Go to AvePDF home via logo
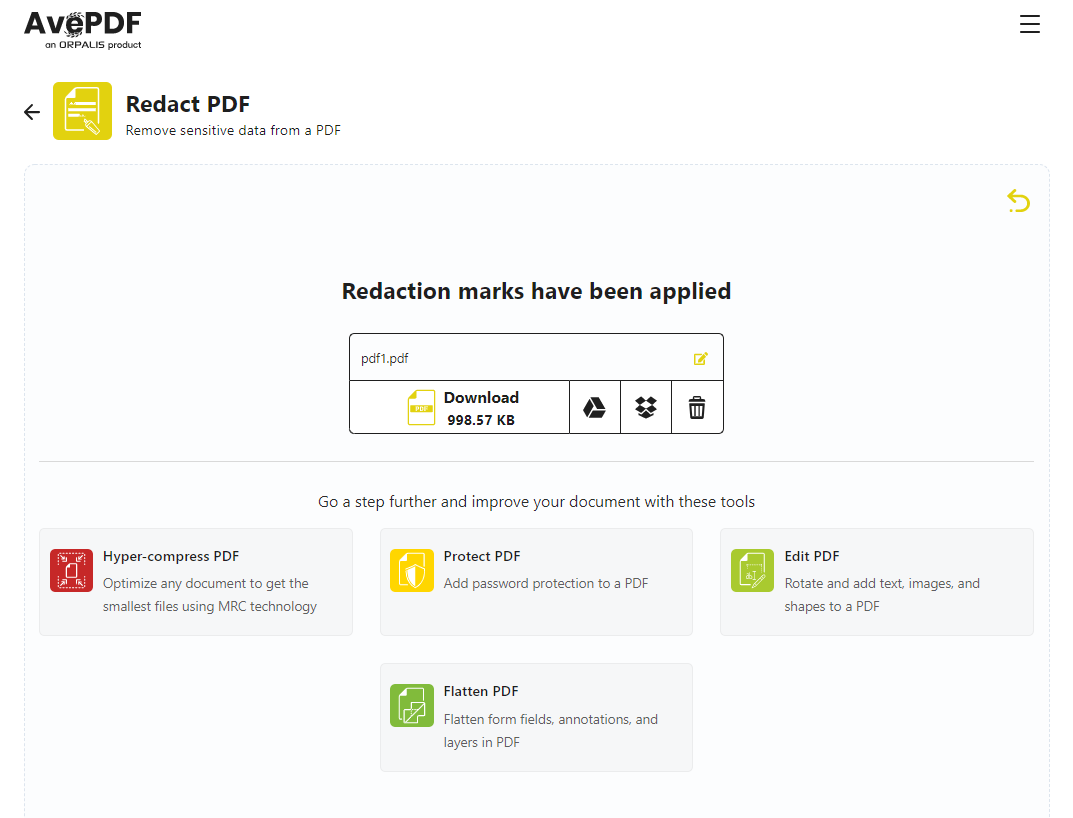Viewport: 1073px width, 818px height. point(83,30)
